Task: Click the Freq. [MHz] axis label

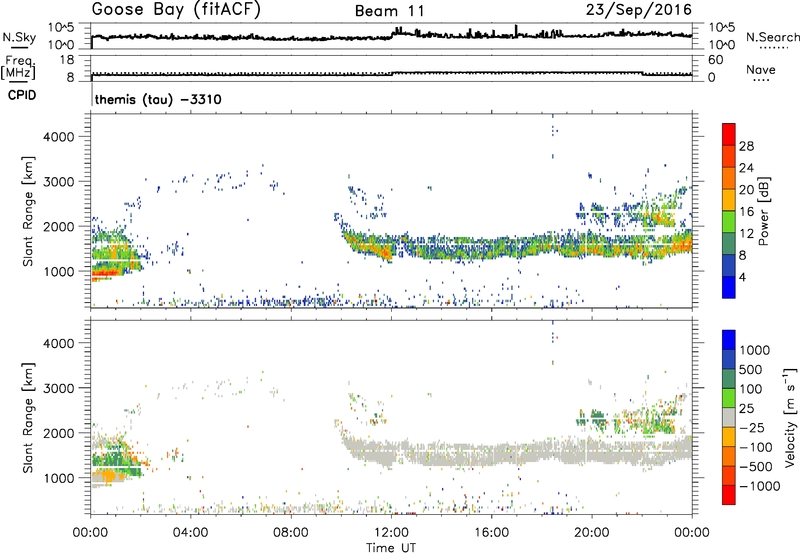Action: pos(18,67)
